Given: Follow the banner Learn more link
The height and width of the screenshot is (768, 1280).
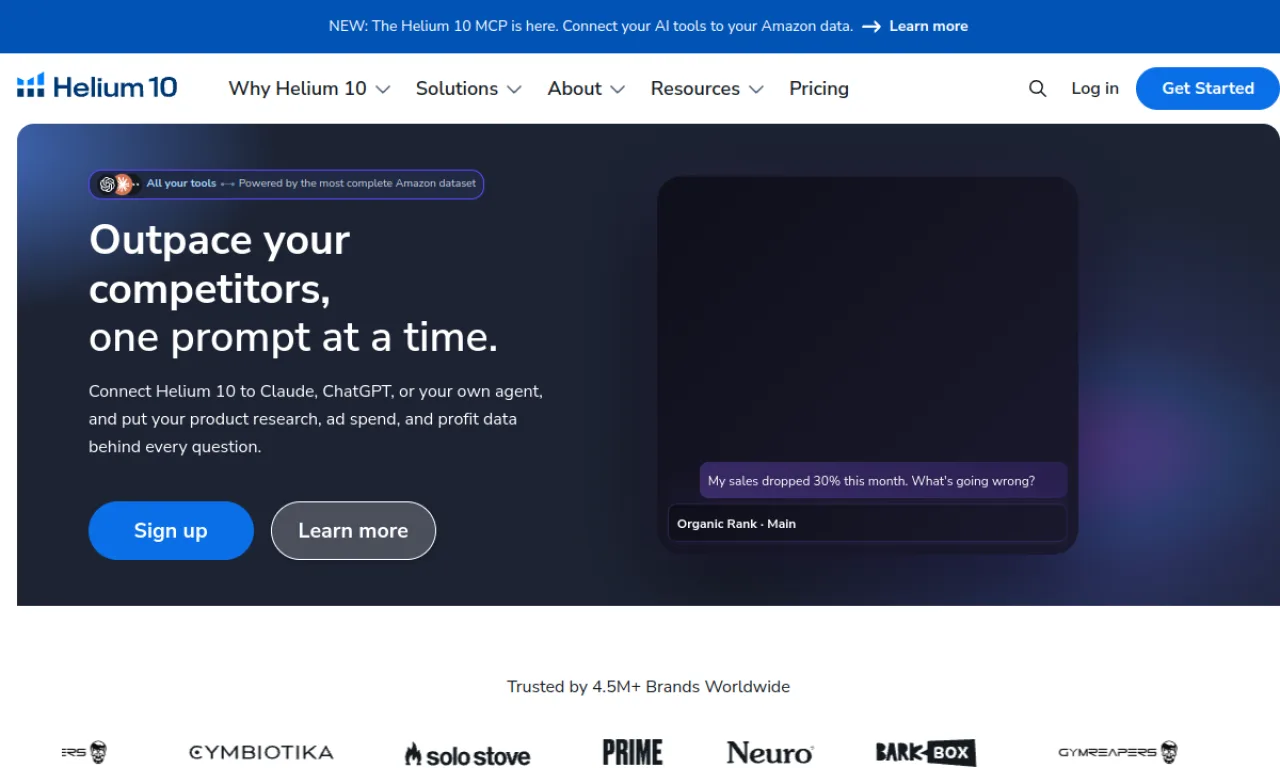Looking at the screenshot, I should (x=928, y=26).
